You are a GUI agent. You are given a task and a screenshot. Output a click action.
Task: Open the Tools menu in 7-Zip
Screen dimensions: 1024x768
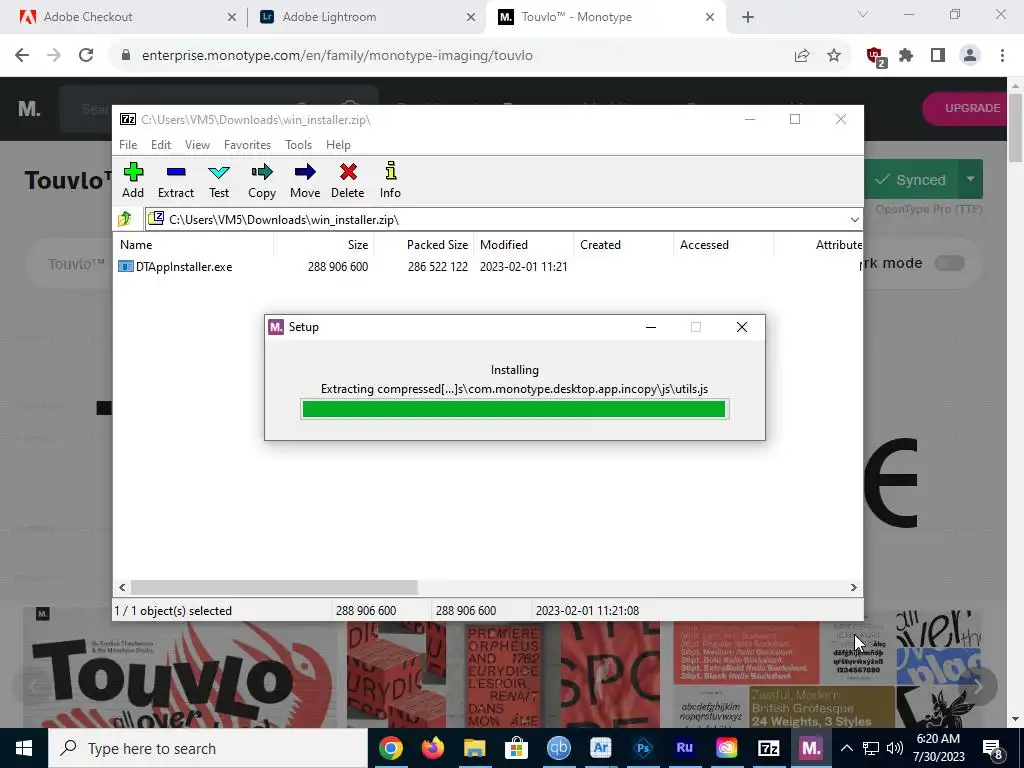point(298,145)
